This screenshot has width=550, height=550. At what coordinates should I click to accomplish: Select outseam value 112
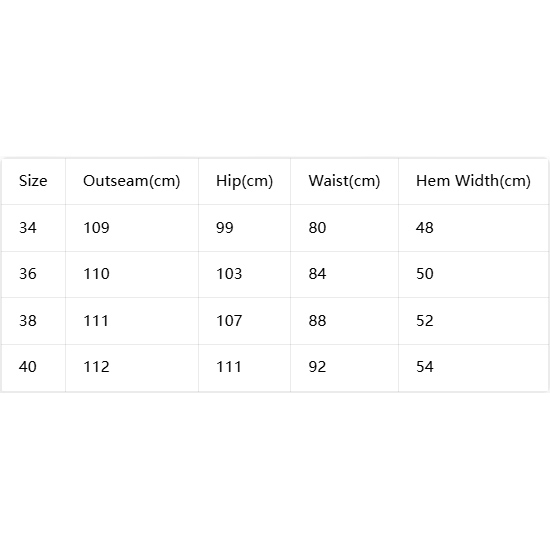(x=96, y=367)
